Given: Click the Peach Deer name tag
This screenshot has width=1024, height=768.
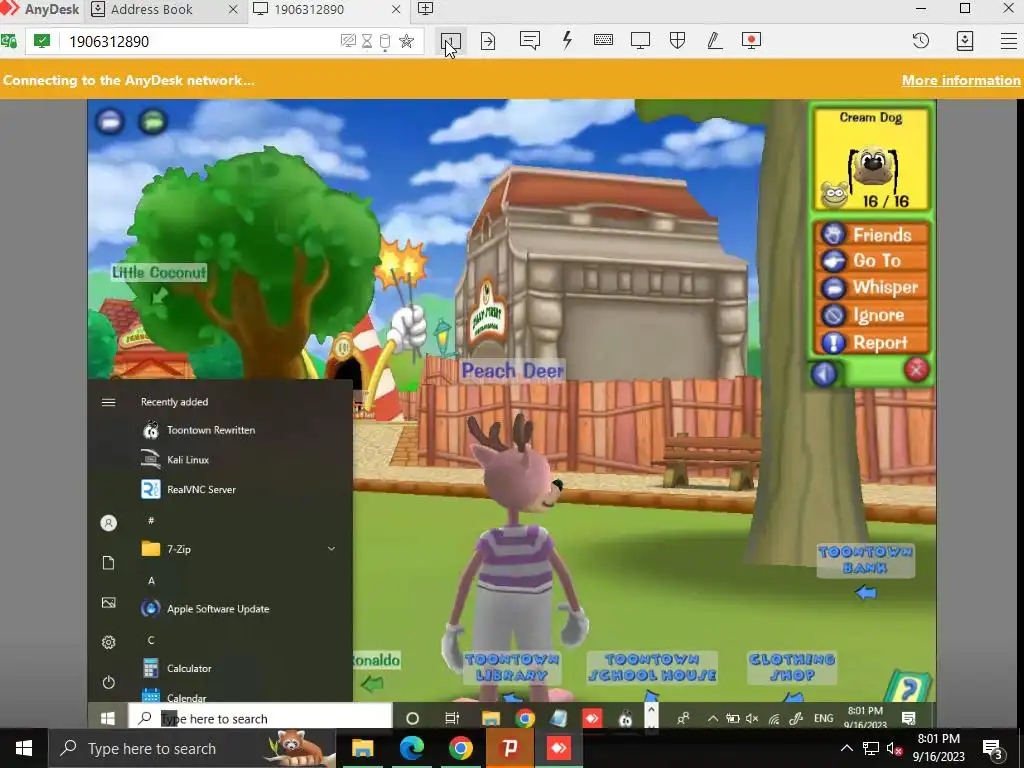Looking at the screenshot, I should pyautogui.click(x=513, y=371).
